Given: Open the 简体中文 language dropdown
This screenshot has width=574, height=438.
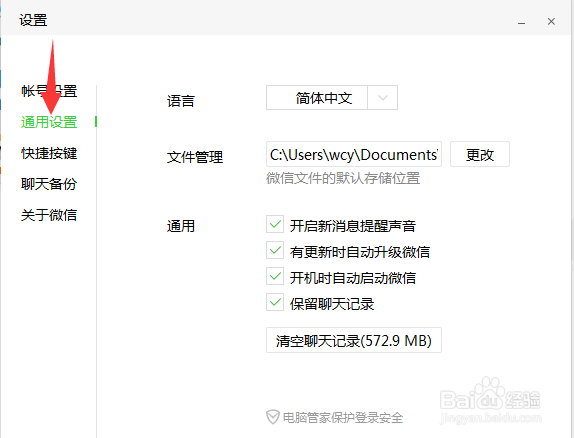Looking at the screenshot, I should point(332,98).
